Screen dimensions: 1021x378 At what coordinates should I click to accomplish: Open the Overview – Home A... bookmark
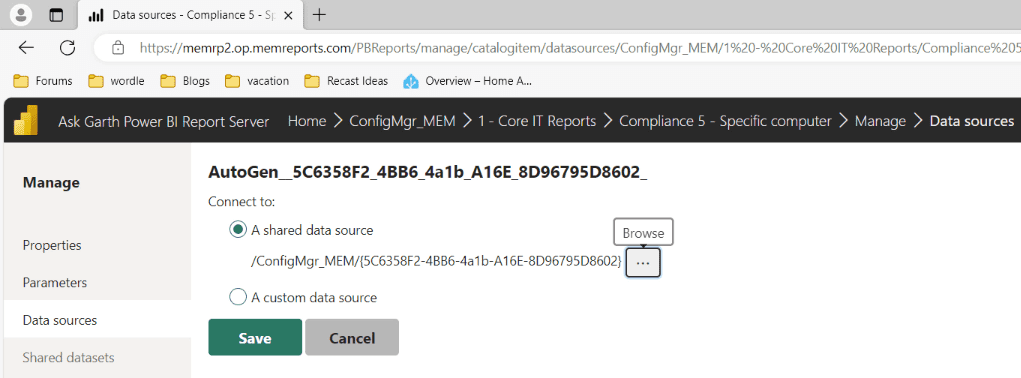tap(468, 81)
